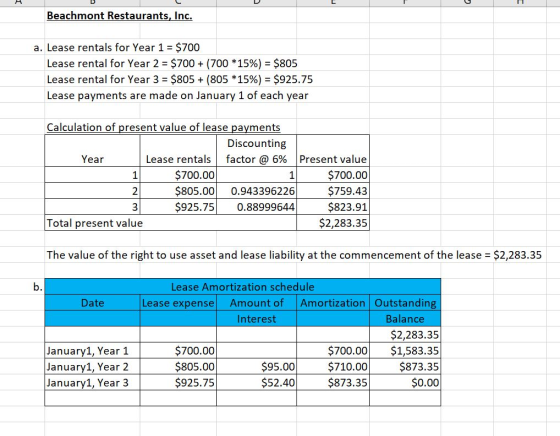Click the right to use asset sentence

[294, 255]
